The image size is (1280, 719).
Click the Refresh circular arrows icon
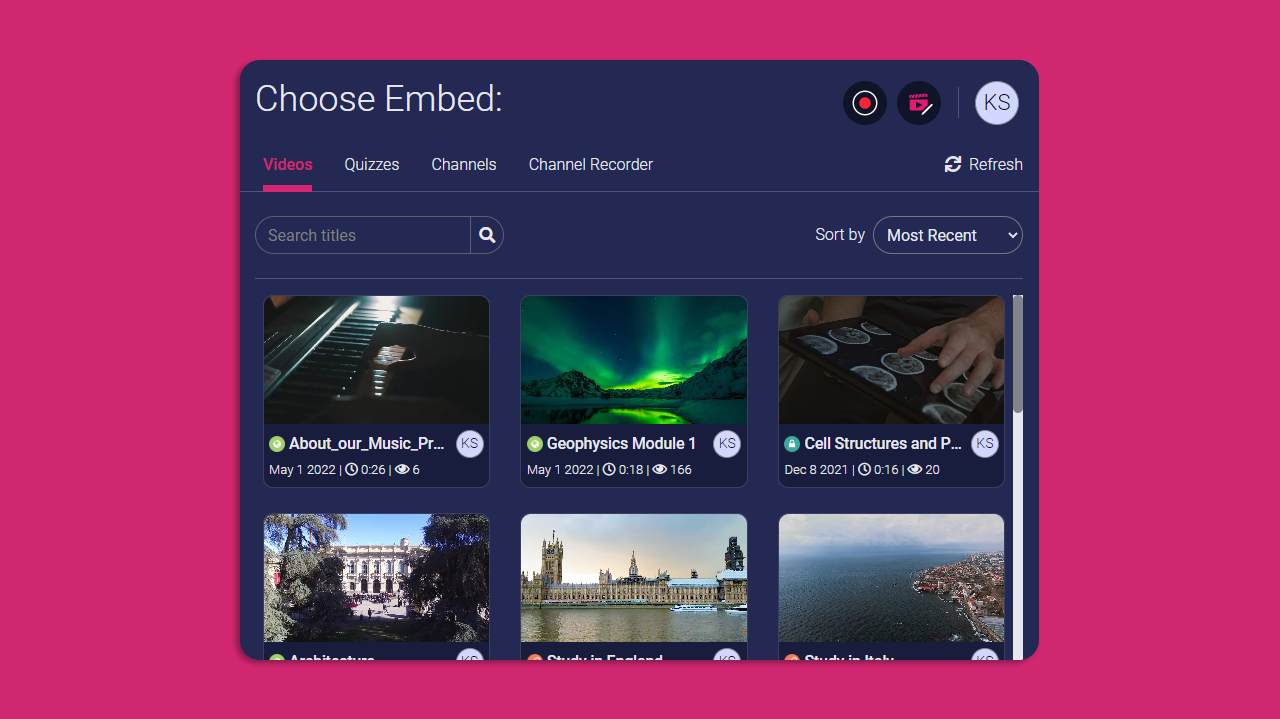[x=953, y=164]
